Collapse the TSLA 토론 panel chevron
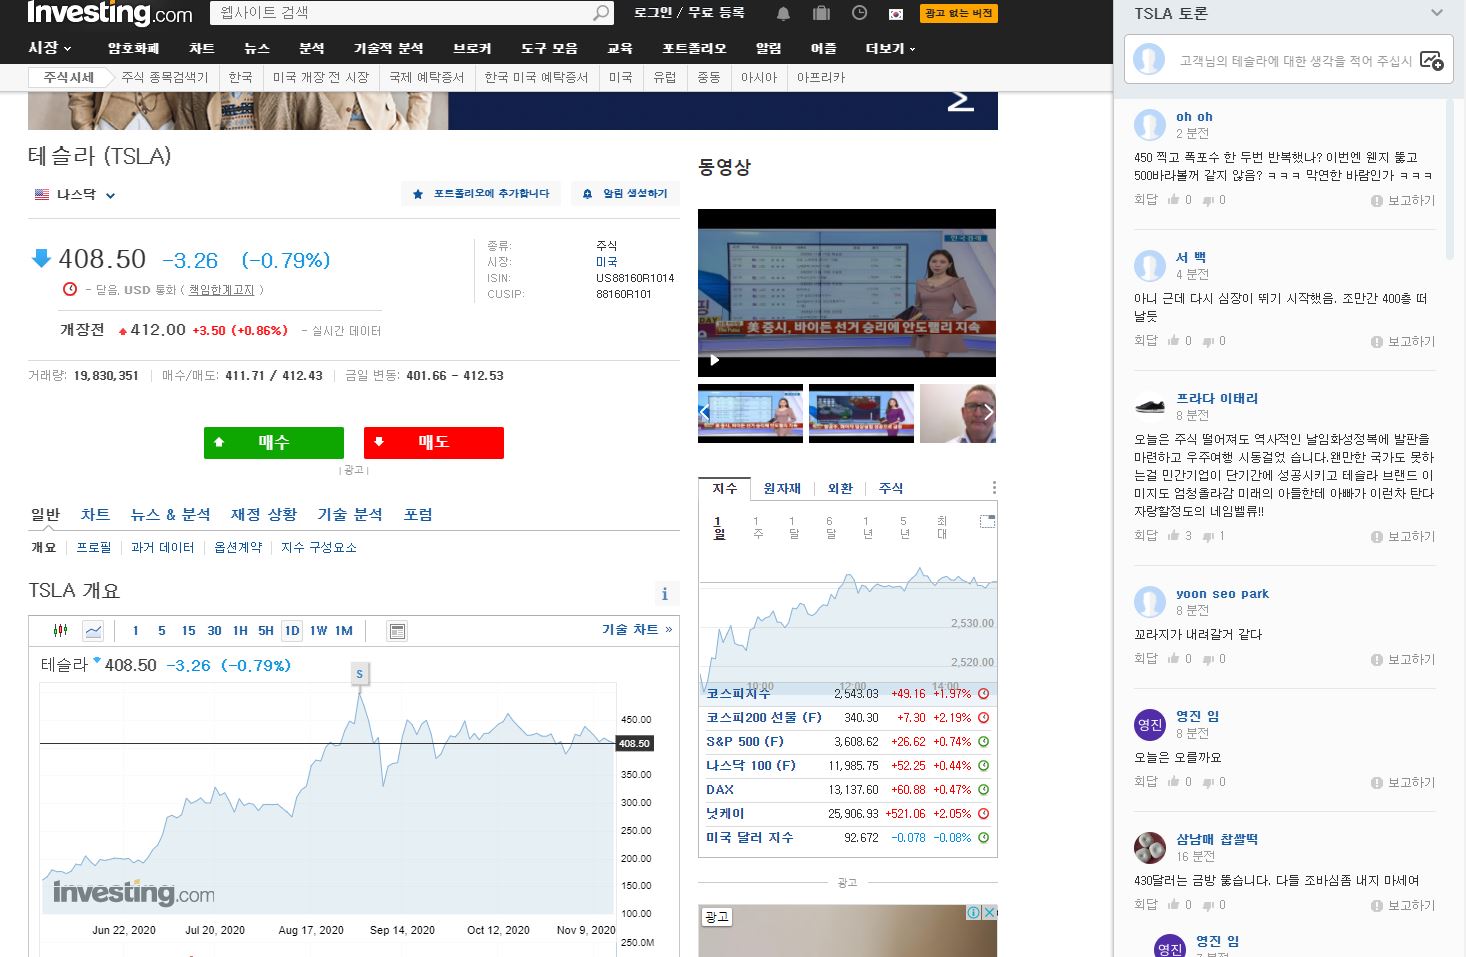Screen dimensions: 1466x957 point(1437,13)
